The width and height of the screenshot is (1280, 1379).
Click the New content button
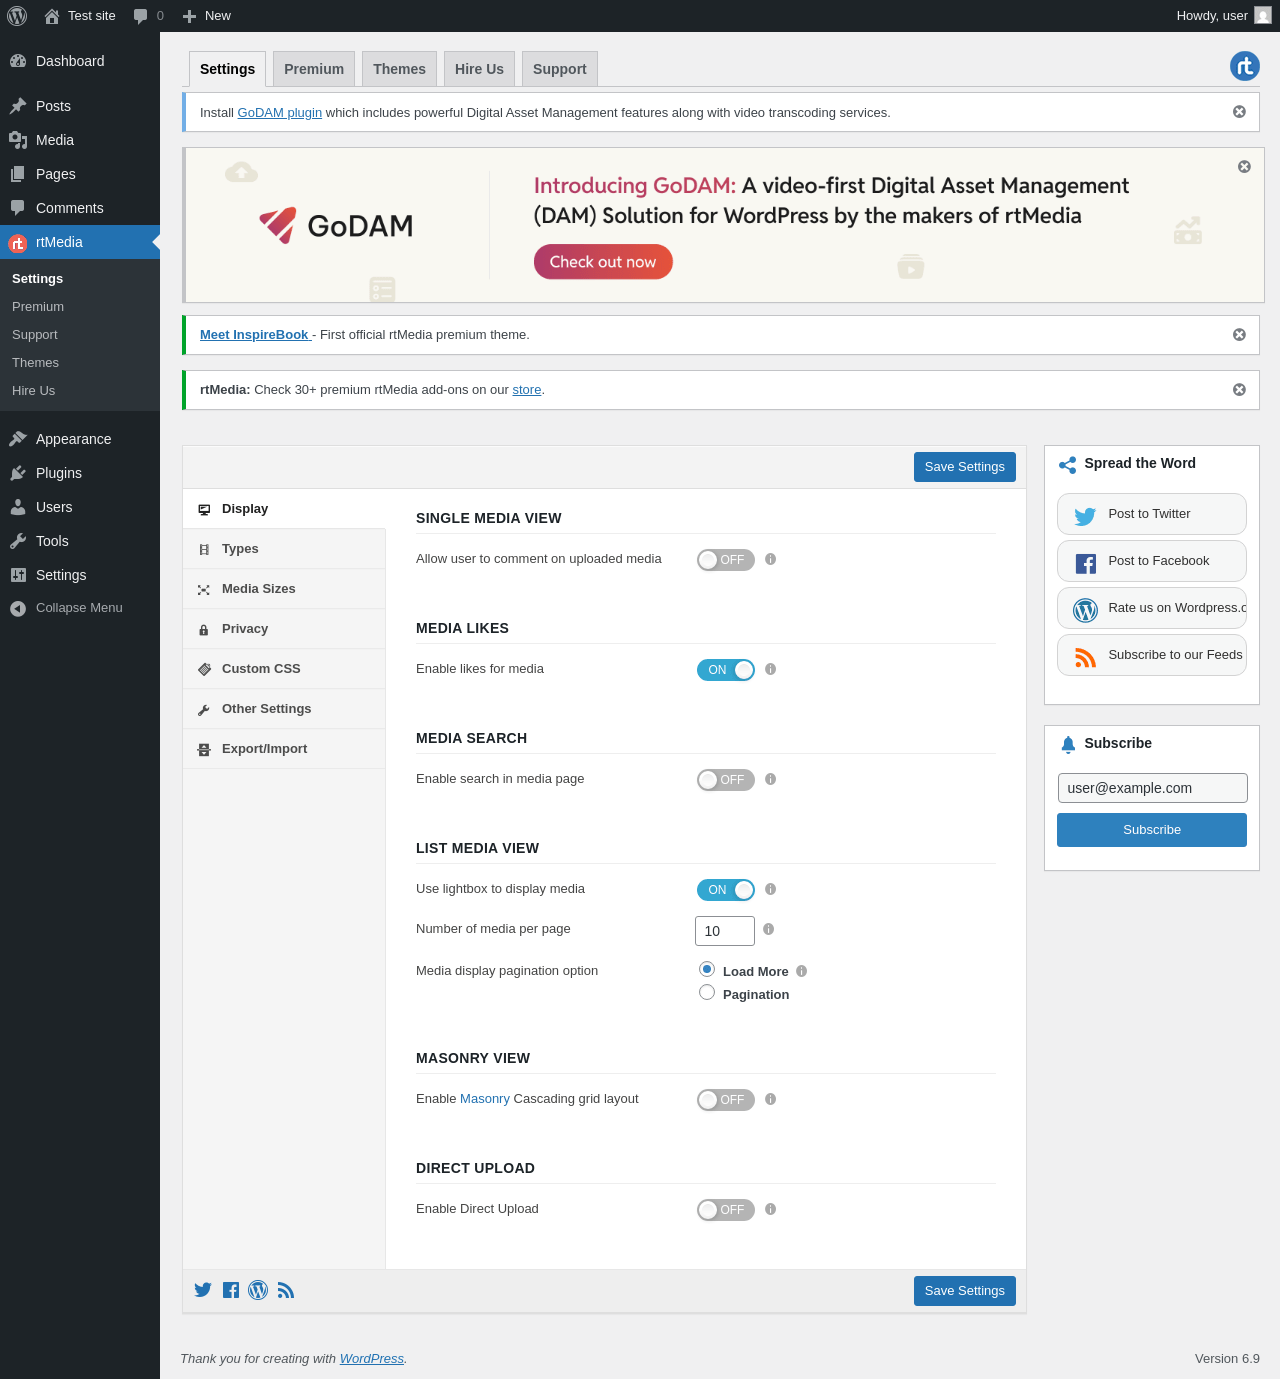pyautogui.click(x=206, y=16)
